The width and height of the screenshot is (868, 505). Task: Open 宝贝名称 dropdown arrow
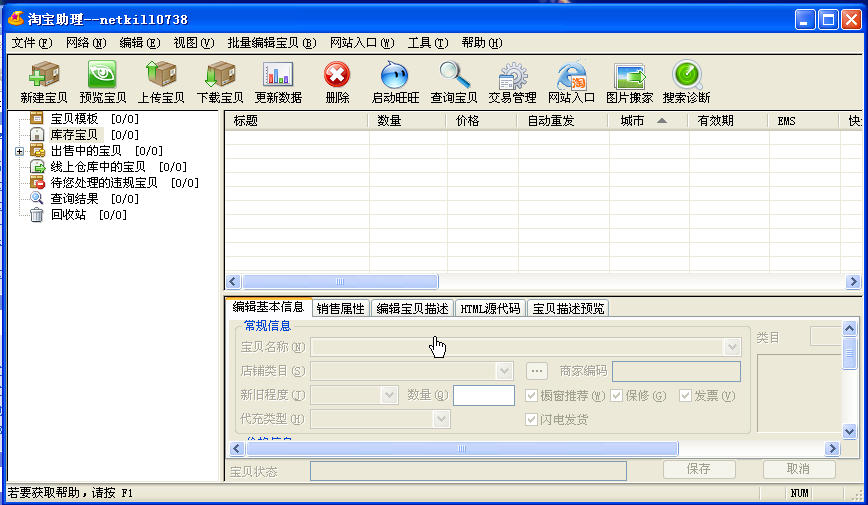click(x=732, y=347)
